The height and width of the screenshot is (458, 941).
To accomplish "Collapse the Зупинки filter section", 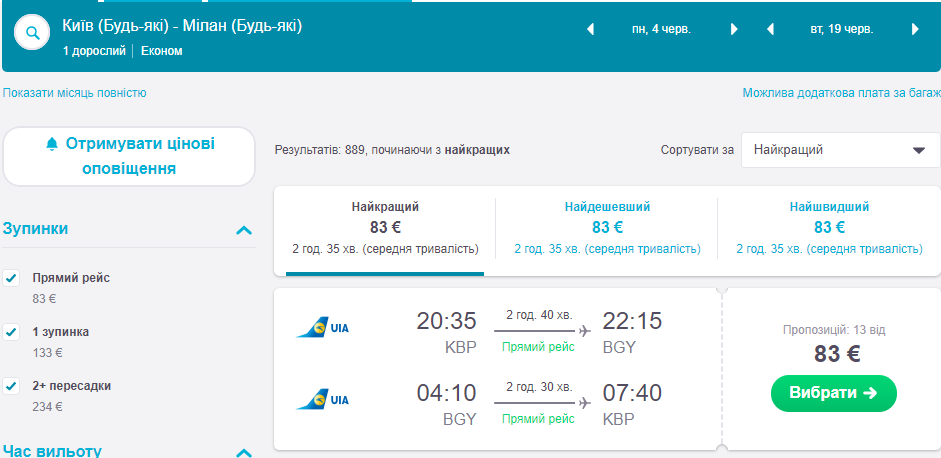I will tap(243, 230).
